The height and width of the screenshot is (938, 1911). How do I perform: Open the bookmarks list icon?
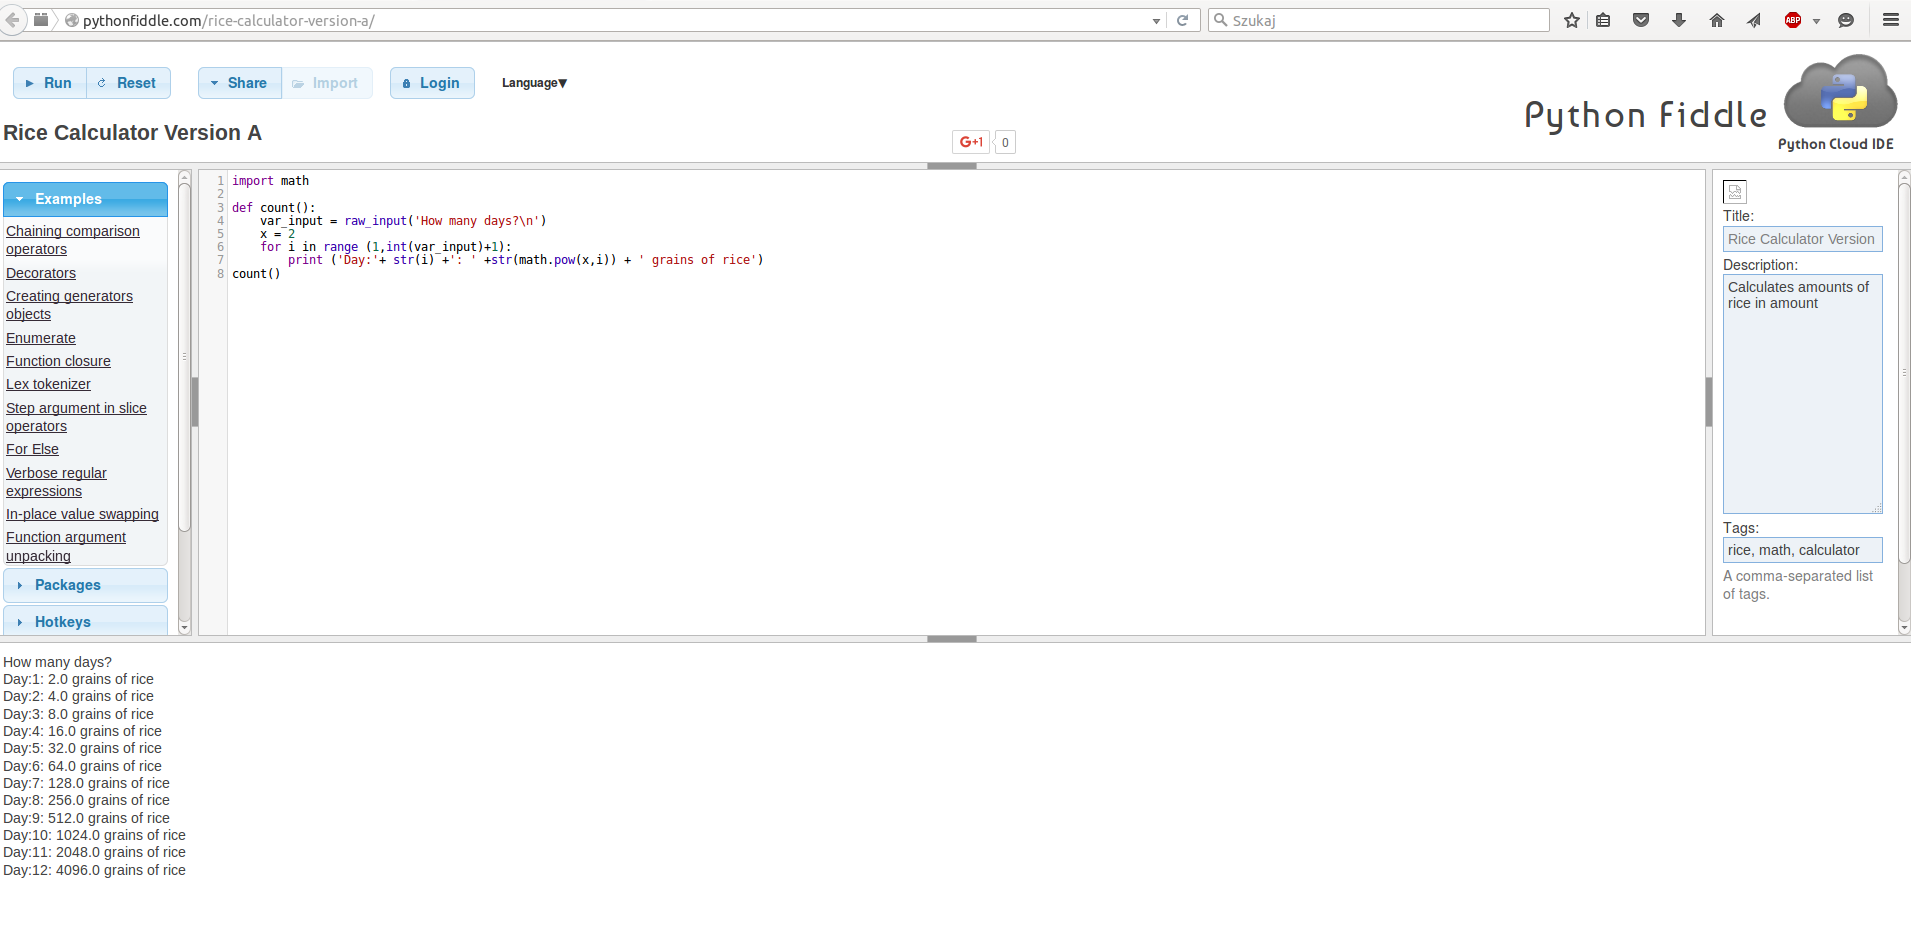point(1603,20)
